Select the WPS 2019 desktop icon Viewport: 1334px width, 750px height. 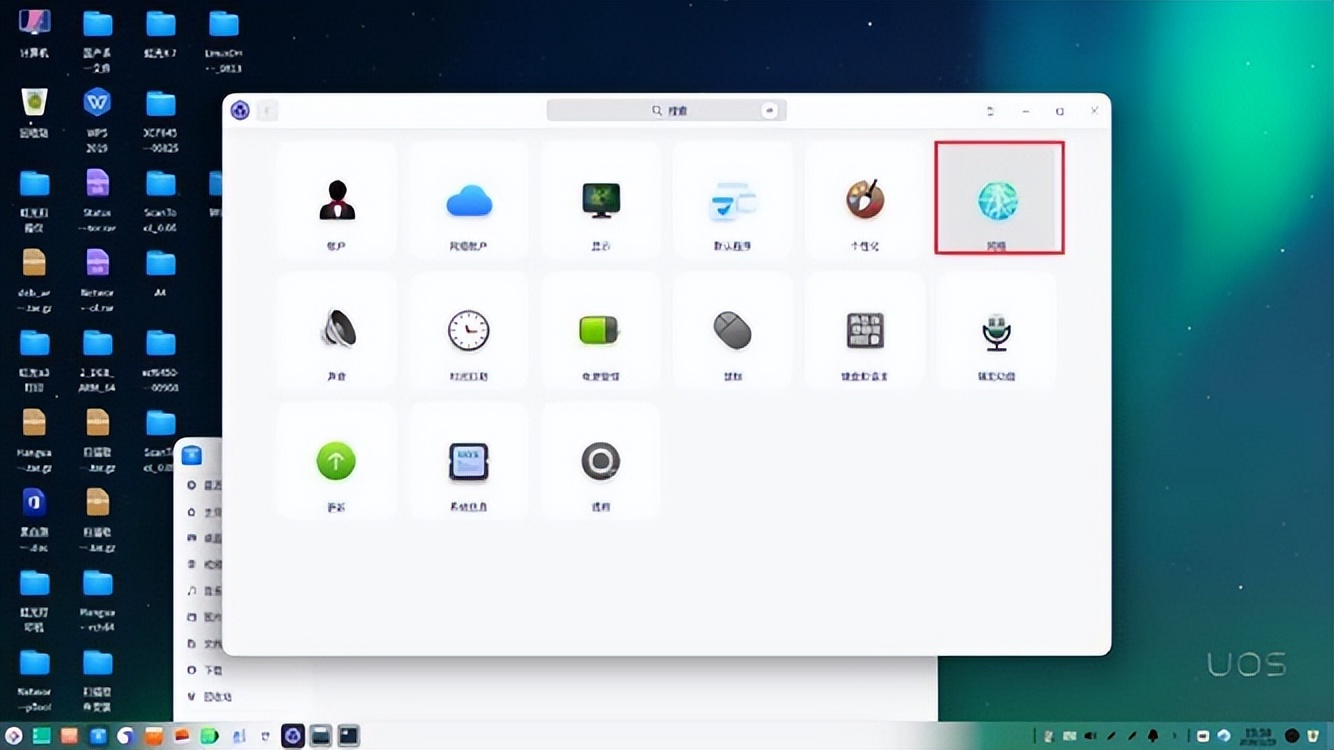97,118
